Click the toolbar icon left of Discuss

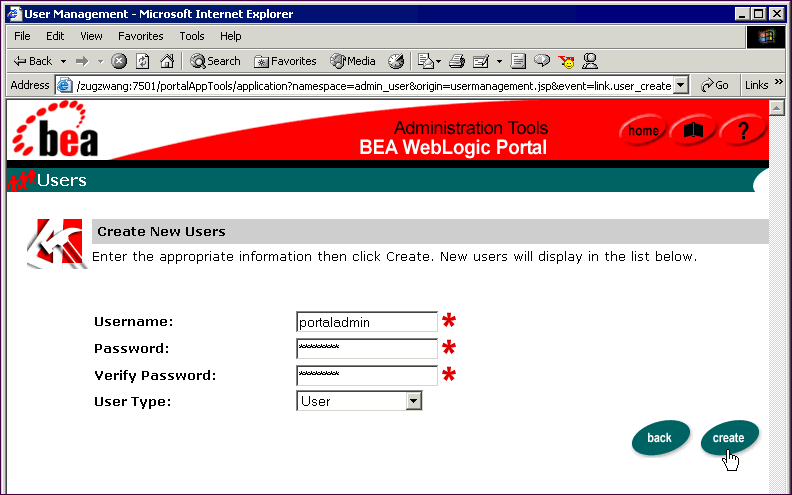click(518, 61)
